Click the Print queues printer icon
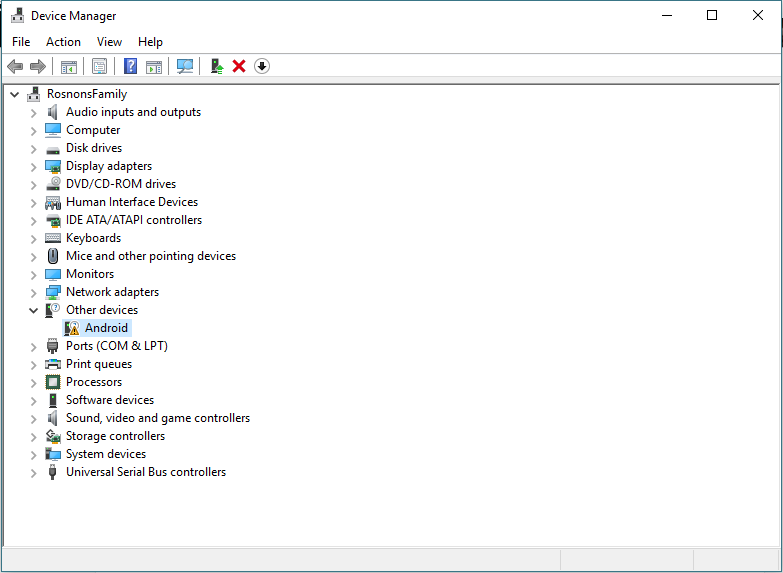Viewport: 783px width, 573px height. [x=52, y=364]
